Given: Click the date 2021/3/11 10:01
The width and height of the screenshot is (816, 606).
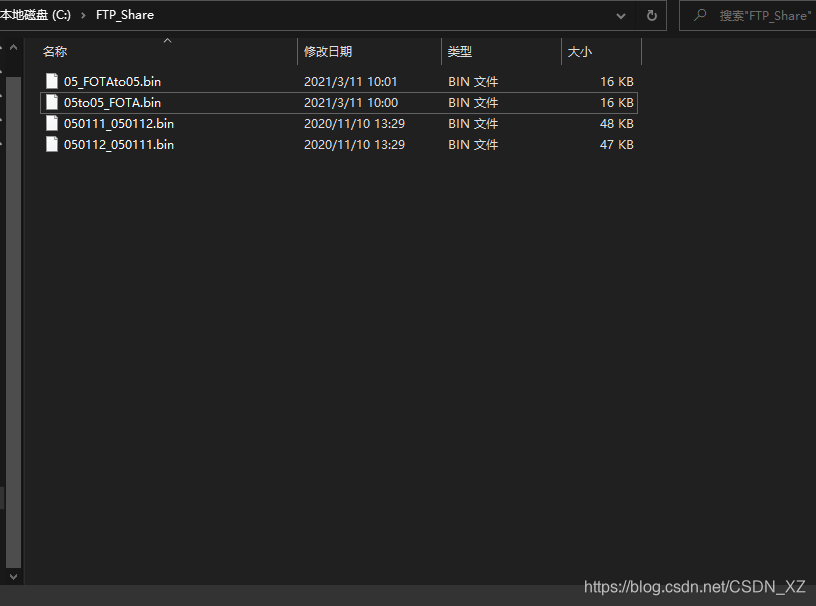Looking at the screenshot, I should pos(350,82).
